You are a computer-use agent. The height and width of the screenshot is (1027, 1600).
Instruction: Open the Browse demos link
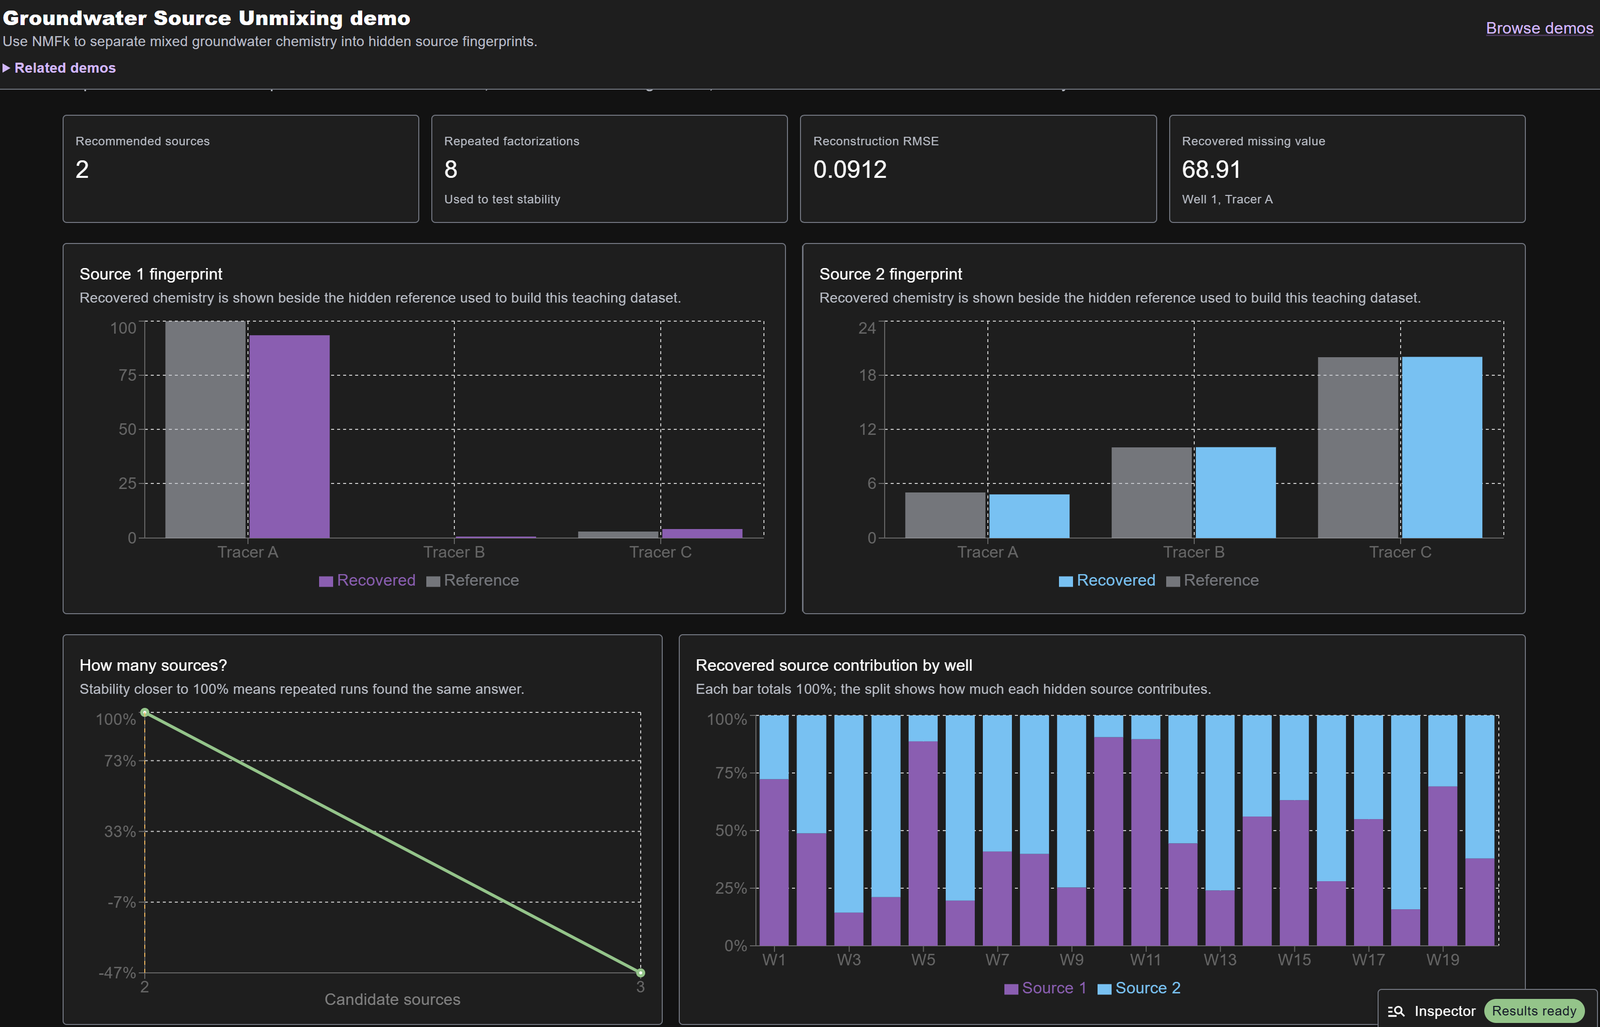pos(1539,28)
